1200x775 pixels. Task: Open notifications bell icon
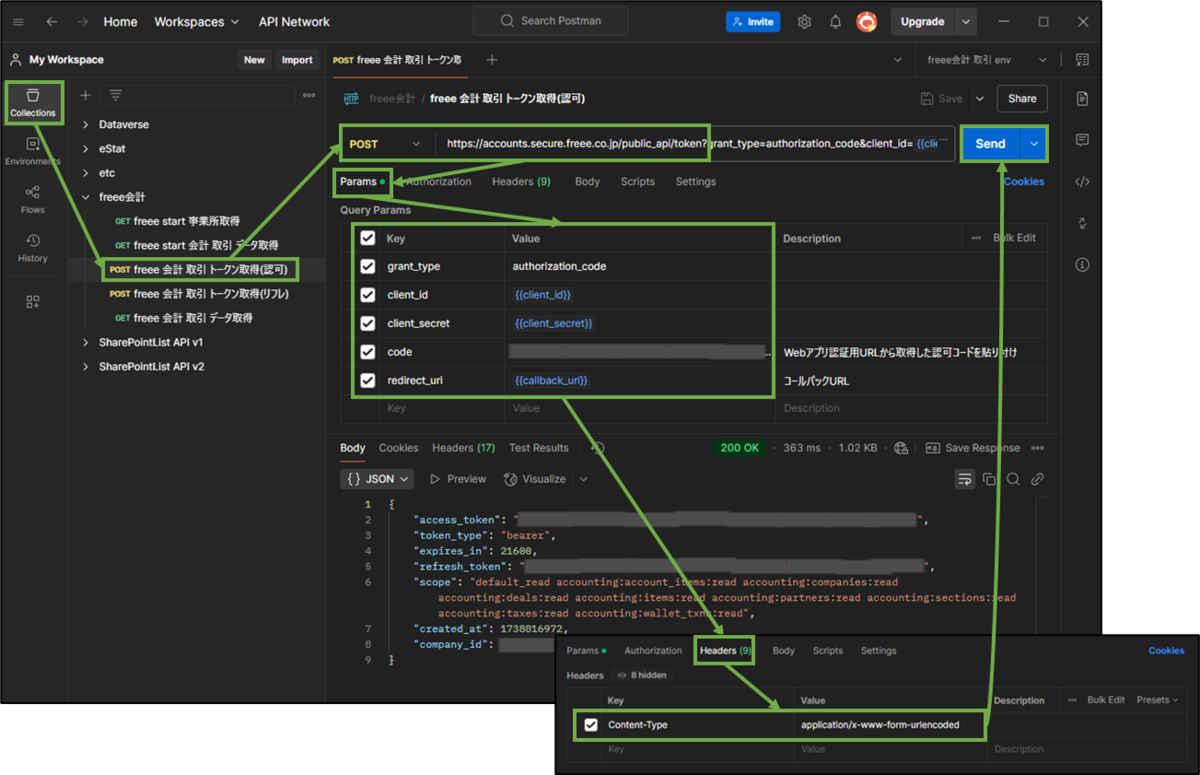coord(835,22)
